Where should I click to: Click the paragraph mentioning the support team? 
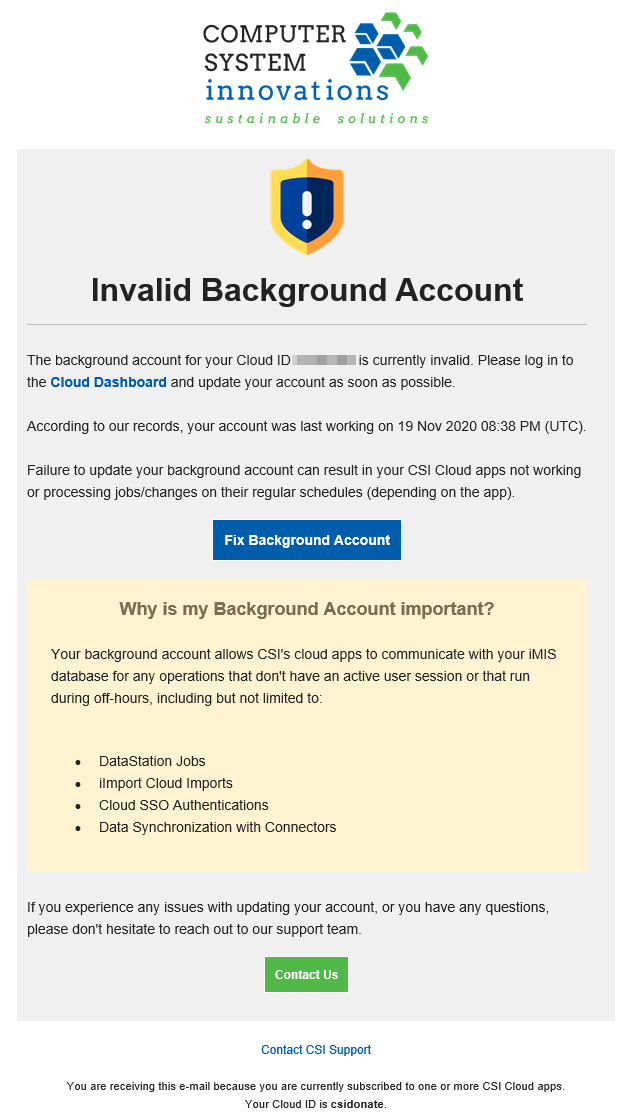tap(288, 918)
